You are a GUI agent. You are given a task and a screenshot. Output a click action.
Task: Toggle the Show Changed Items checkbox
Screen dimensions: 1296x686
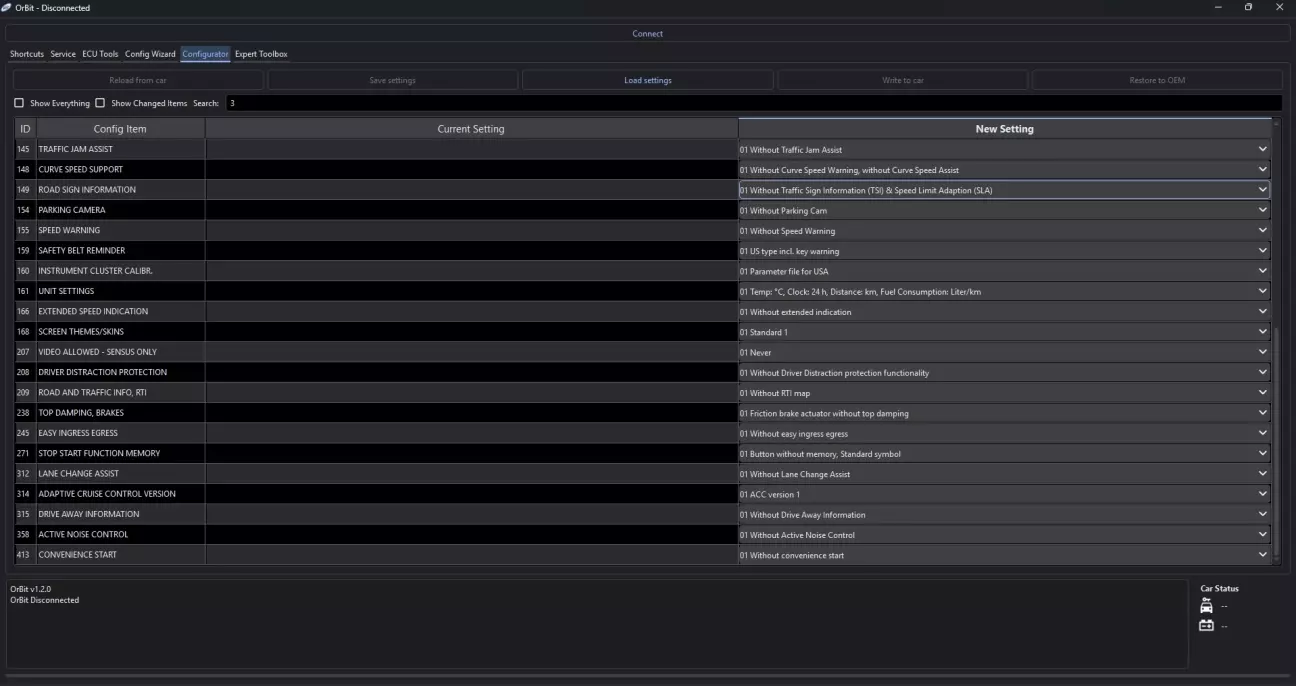pos(100,103)
